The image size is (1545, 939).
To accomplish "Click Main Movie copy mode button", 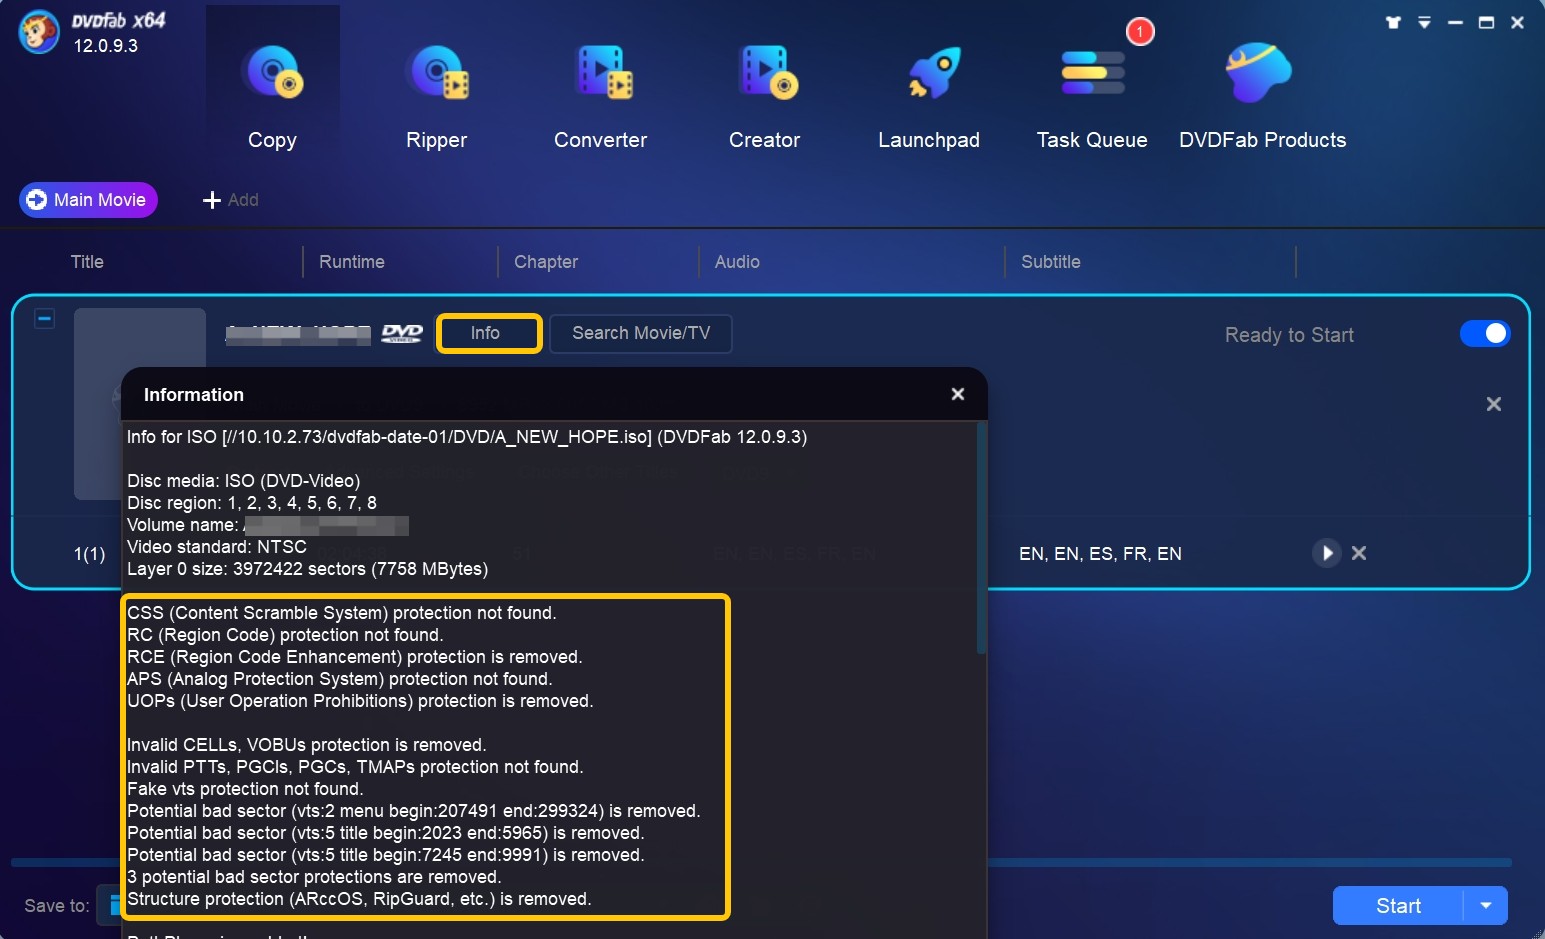I will tap(88, 199).
